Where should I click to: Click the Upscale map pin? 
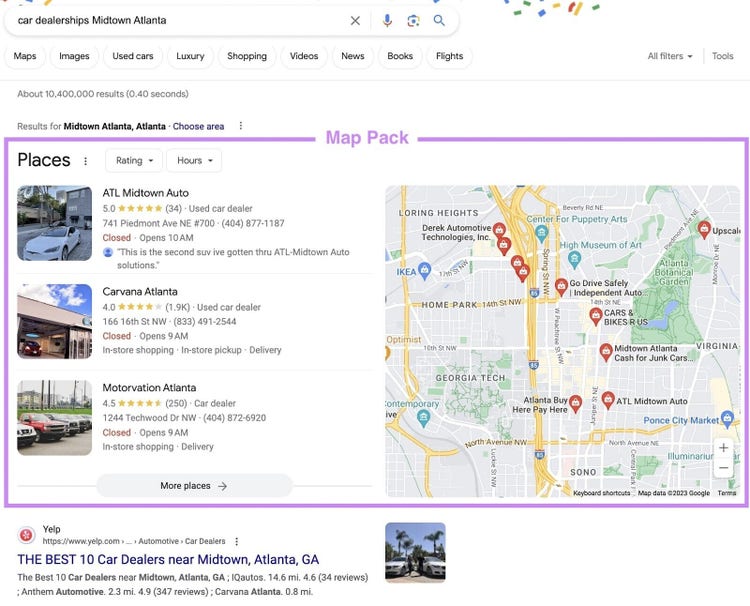pyautogui.click(x=704, y=229)
